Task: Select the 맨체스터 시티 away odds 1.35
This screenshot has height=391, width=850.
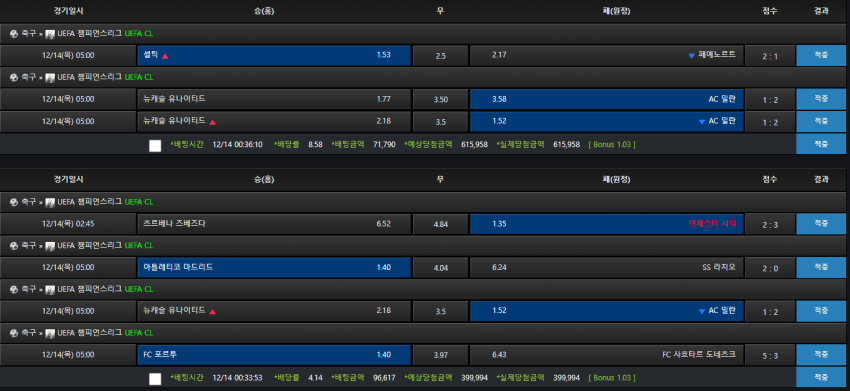Action: point(607,223)
